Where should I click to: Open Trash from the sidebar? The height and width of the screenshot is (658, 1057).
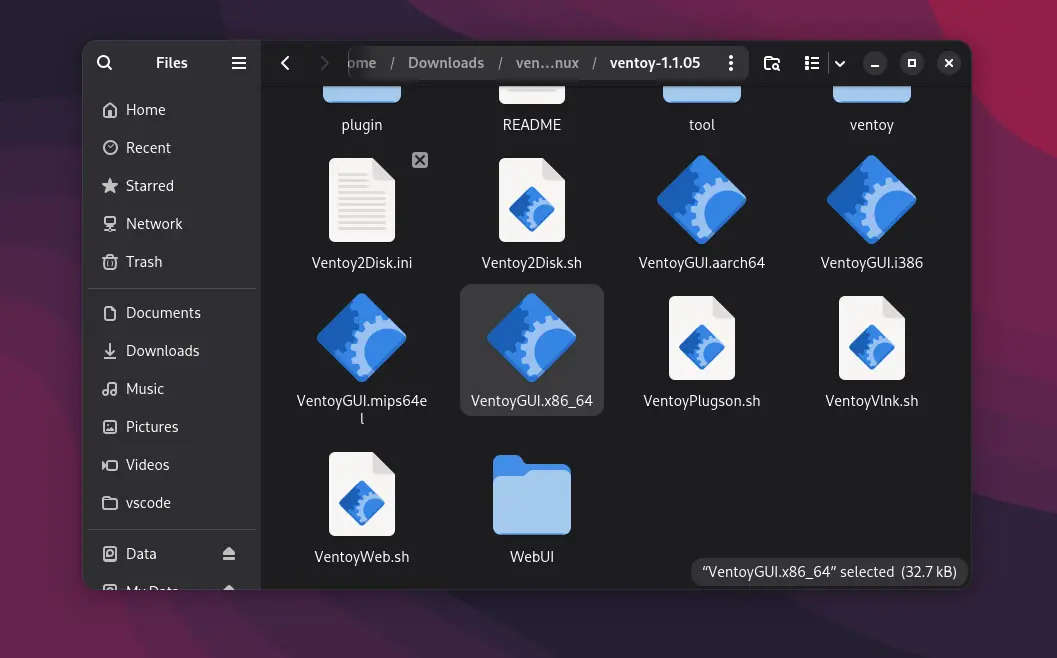143,262
